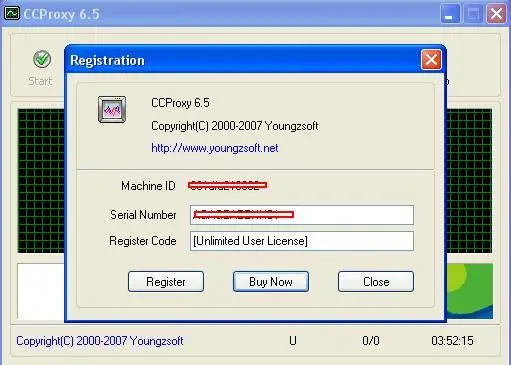The width and height of the screenshot is (511, 365).
Task: Close the Registration dialog with the X
Action: [431, 60]
